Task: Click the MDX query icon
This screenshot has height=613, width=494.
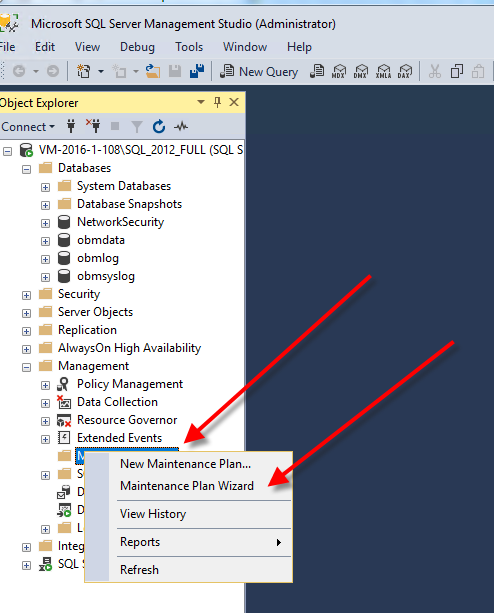Action: [x=339, y=72]
